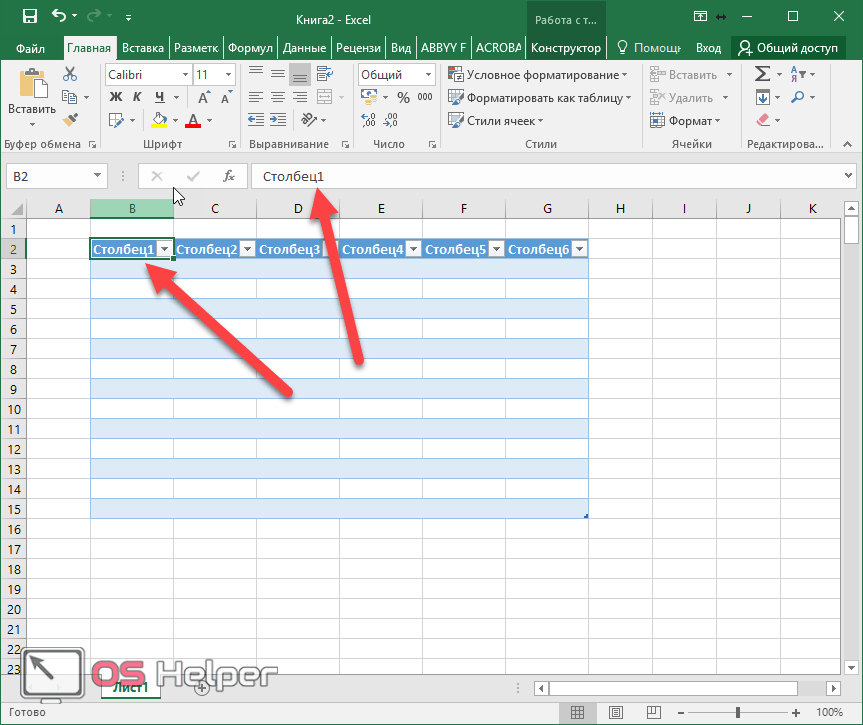The height and width of the screenshot is (725, 863).
Task: Click the insert function fx icon
Action: pyautogui.click(x=228, y=176)
